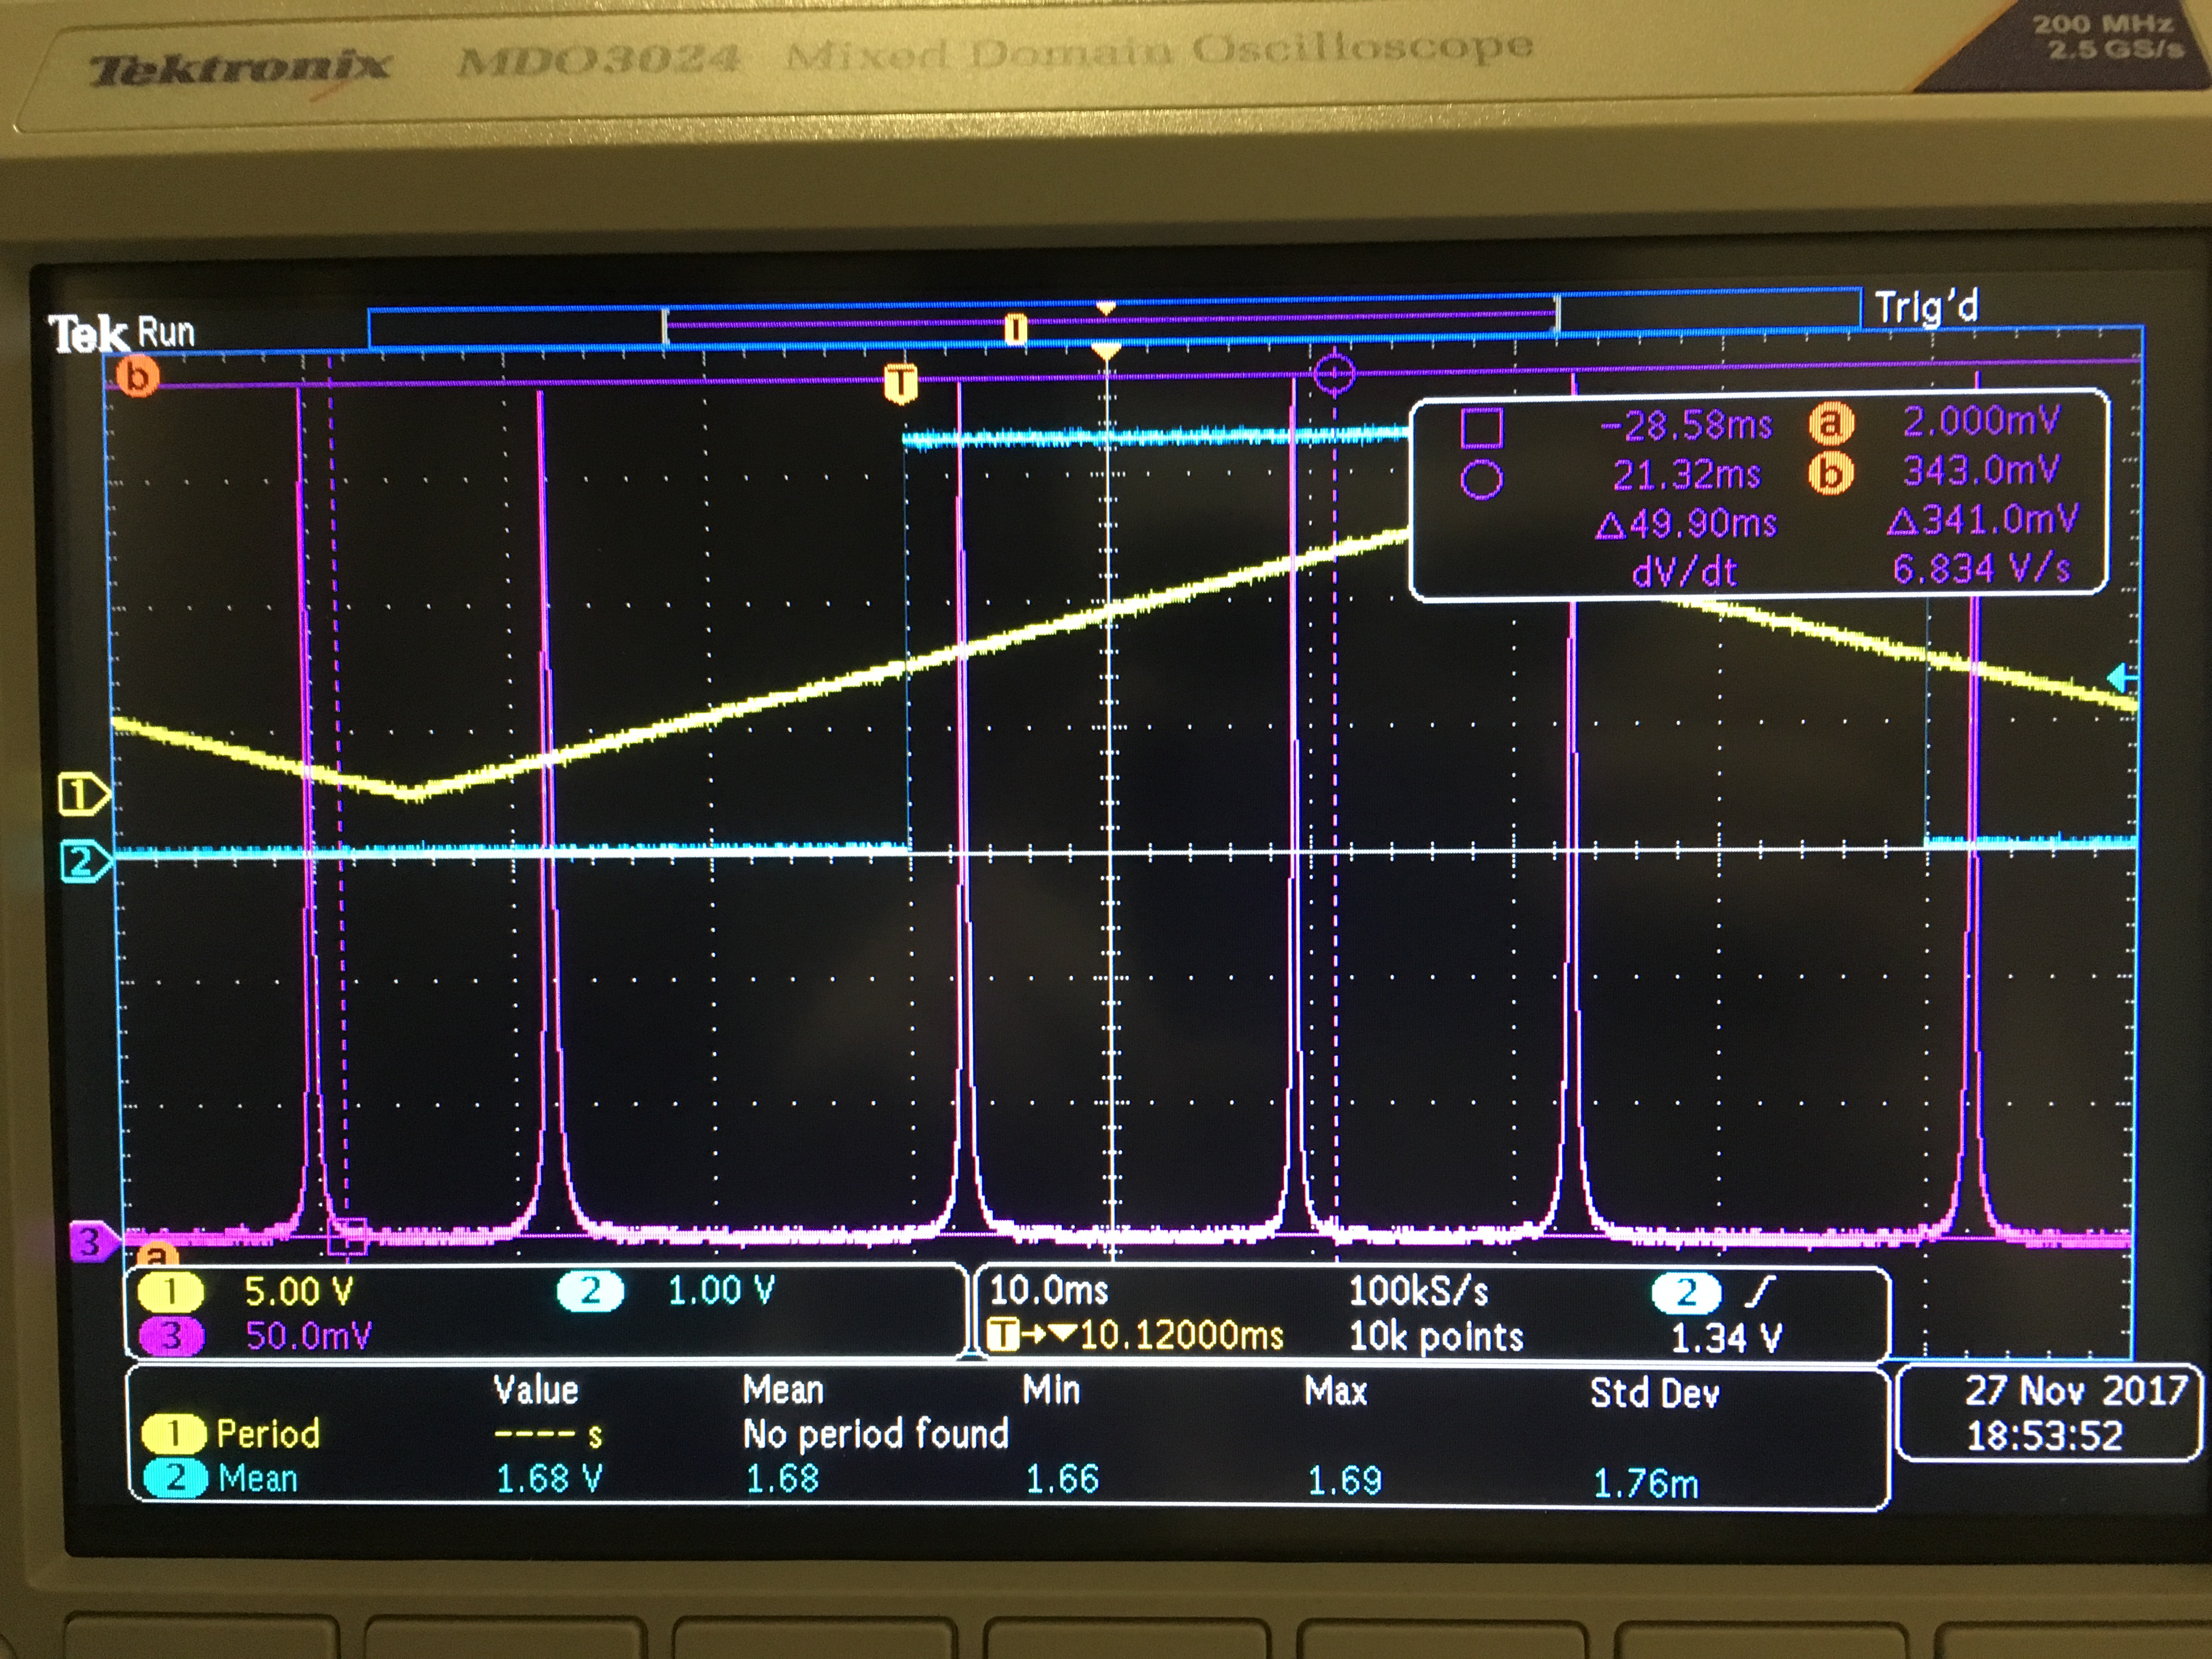Click the channel 1 ground marker
Viewport: 2212px width, 1659px height.
pyautogui.click(x=81, y=796)
